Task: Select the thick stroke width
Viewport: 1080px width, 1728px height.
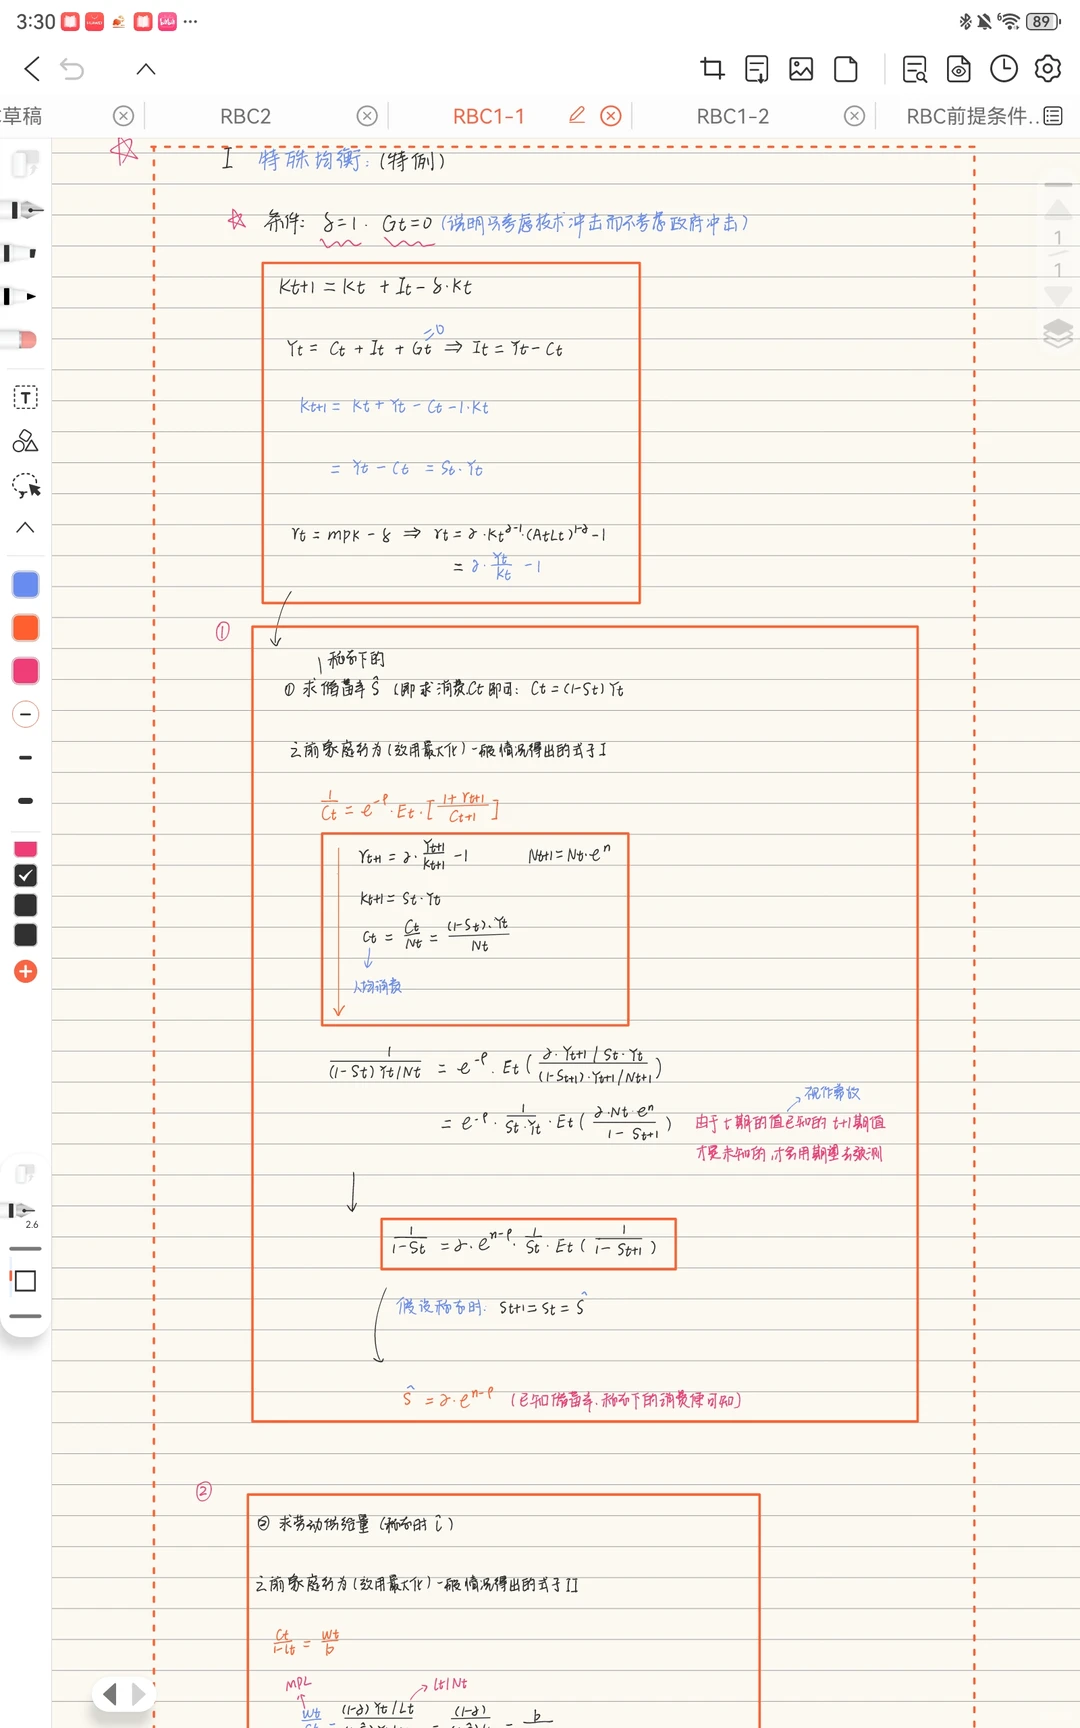Action: tap(25, 801)
